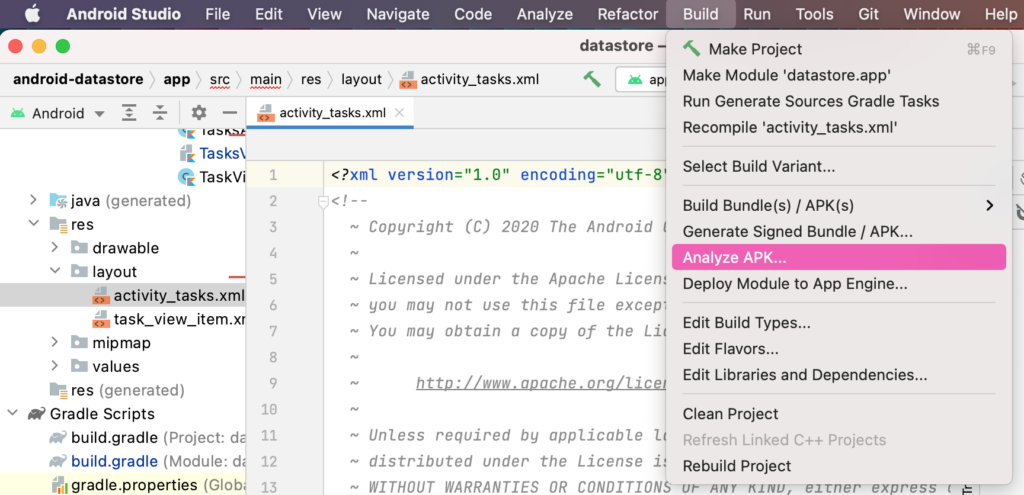
Task: Click Expand All icon in project panel
Action: [x=130, y=114]
